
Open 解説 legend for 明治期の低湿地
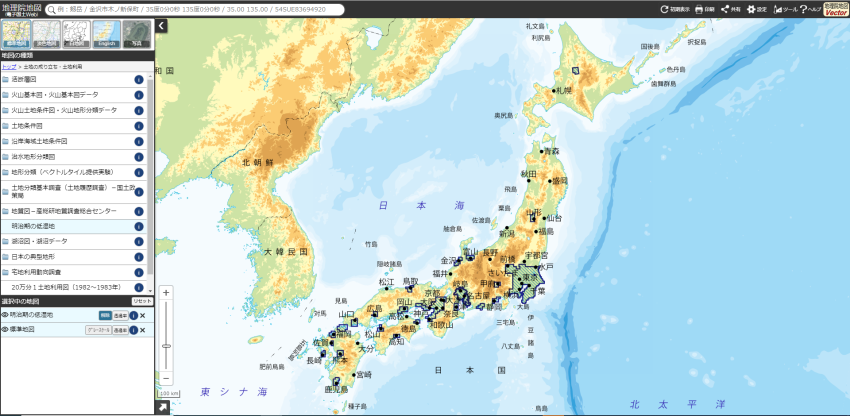[x=105, y=316]
